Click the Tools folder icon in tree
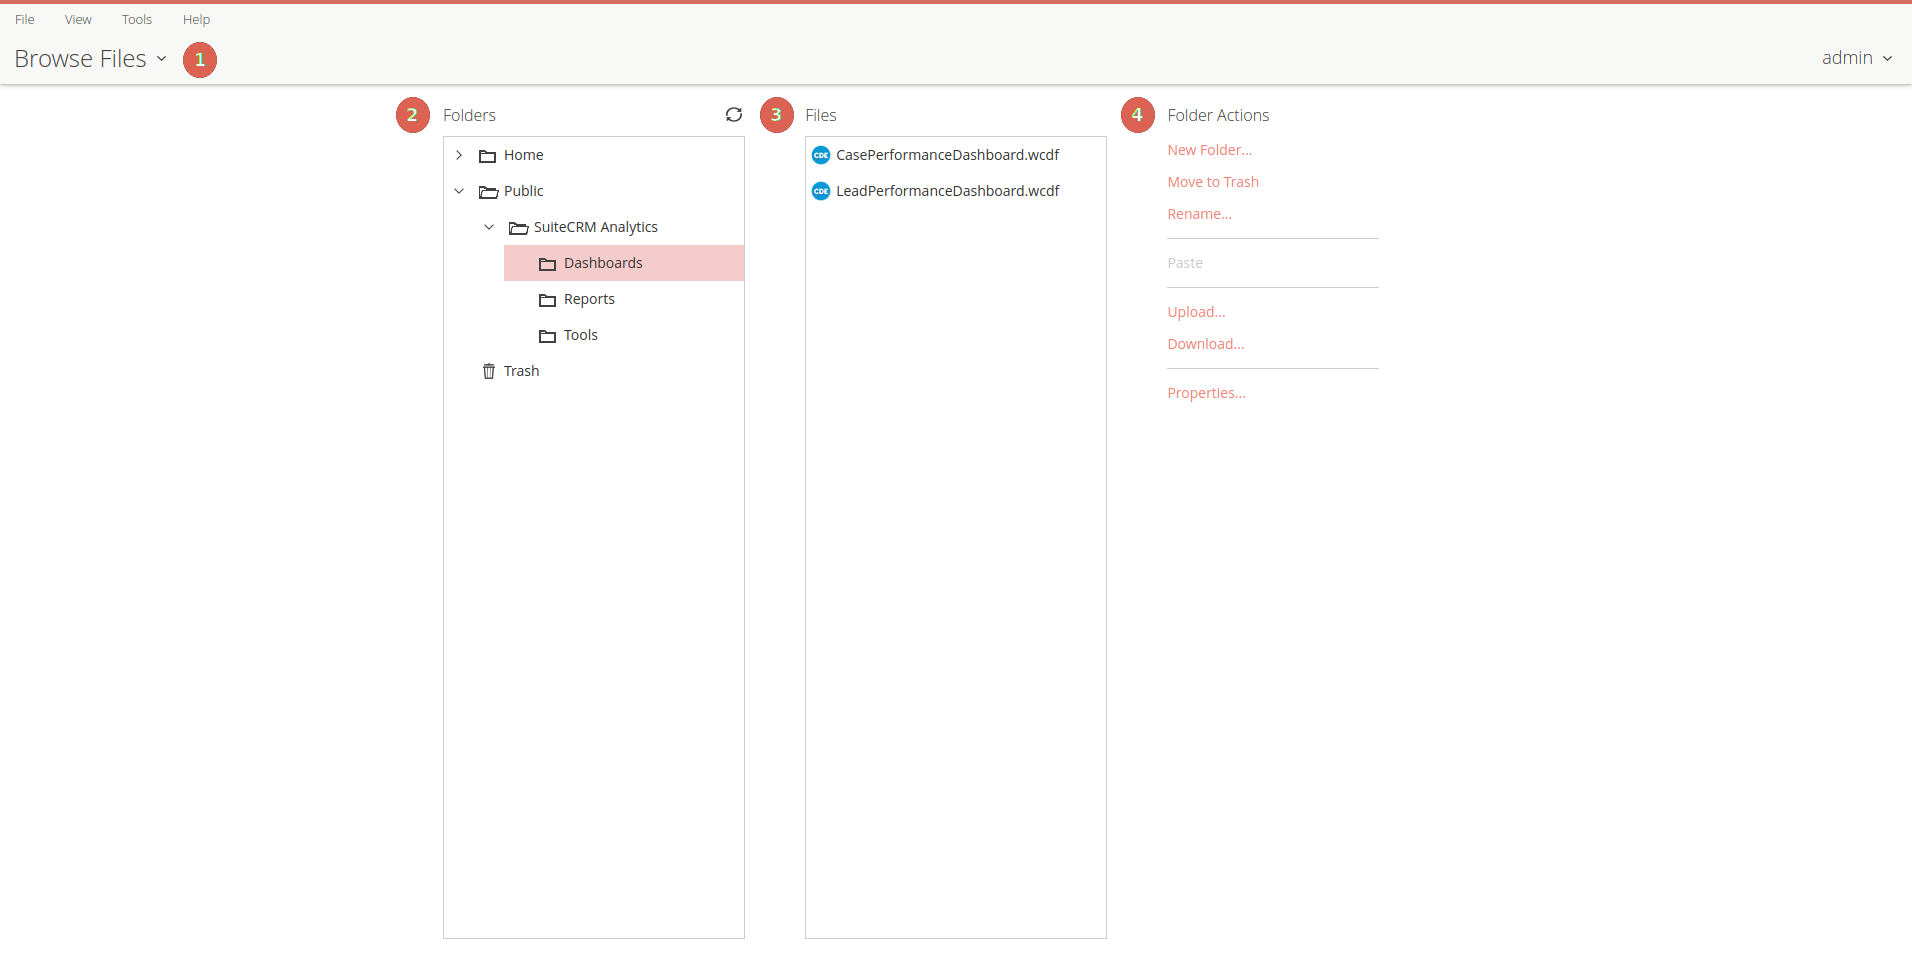 click(x=547, y=336)
